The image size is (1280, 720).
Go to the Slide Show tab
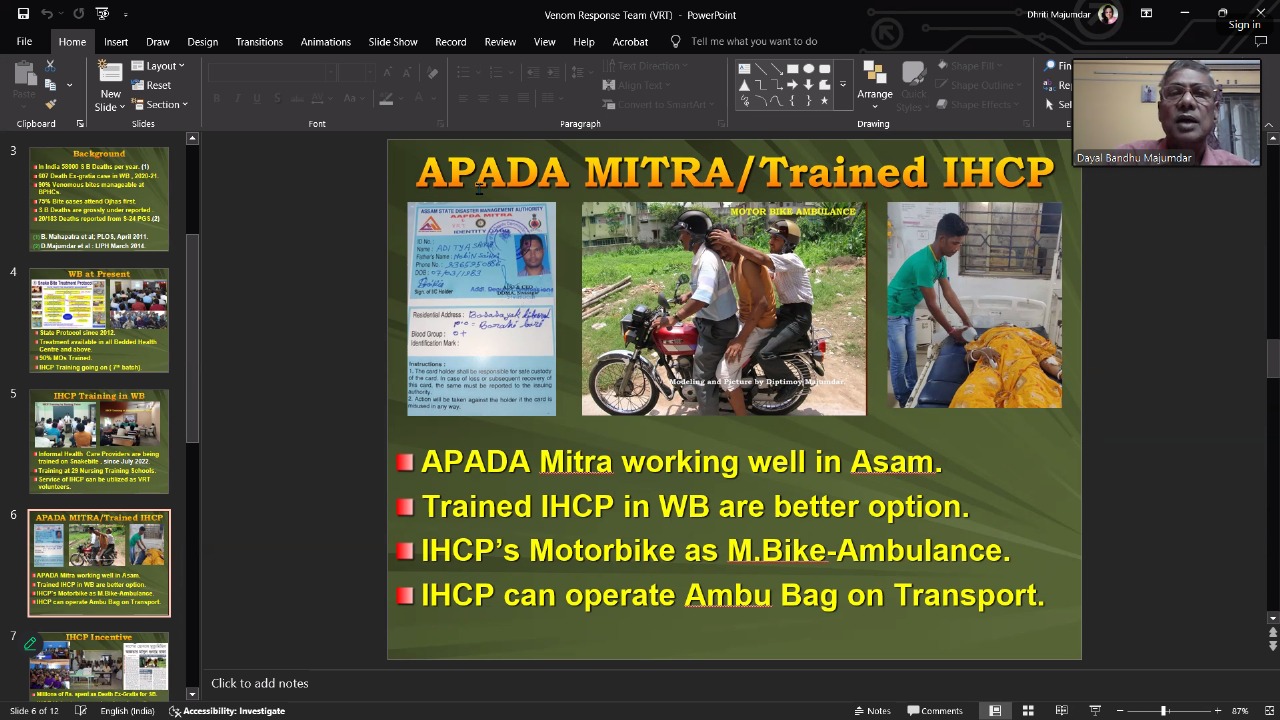393,42
